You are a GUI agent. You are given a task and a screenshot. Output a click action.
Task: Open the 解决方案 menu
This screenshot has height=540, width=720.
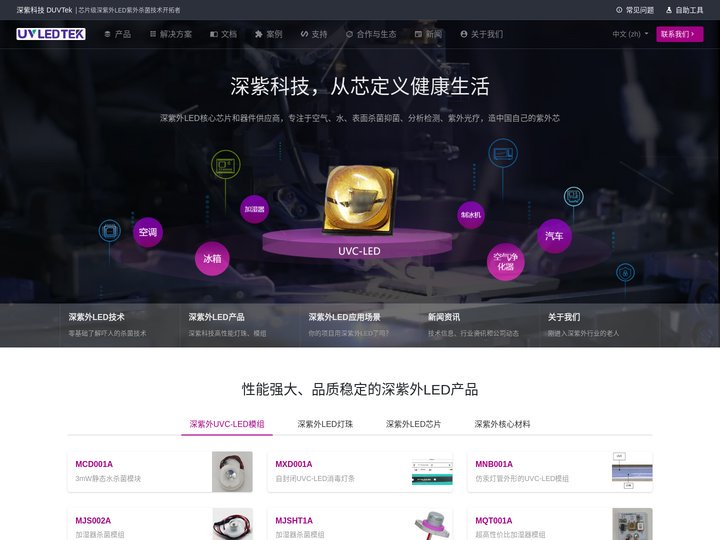coord(171,34)
